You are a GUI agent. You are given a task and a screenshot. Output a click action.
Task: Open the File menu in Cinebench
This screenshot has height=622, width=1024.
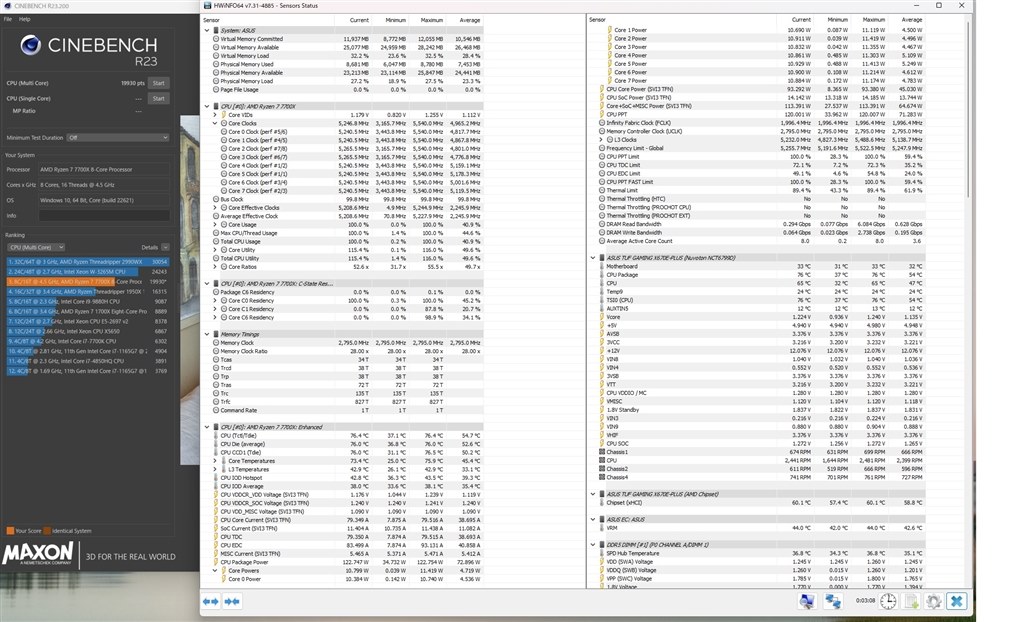pos(8,20)
